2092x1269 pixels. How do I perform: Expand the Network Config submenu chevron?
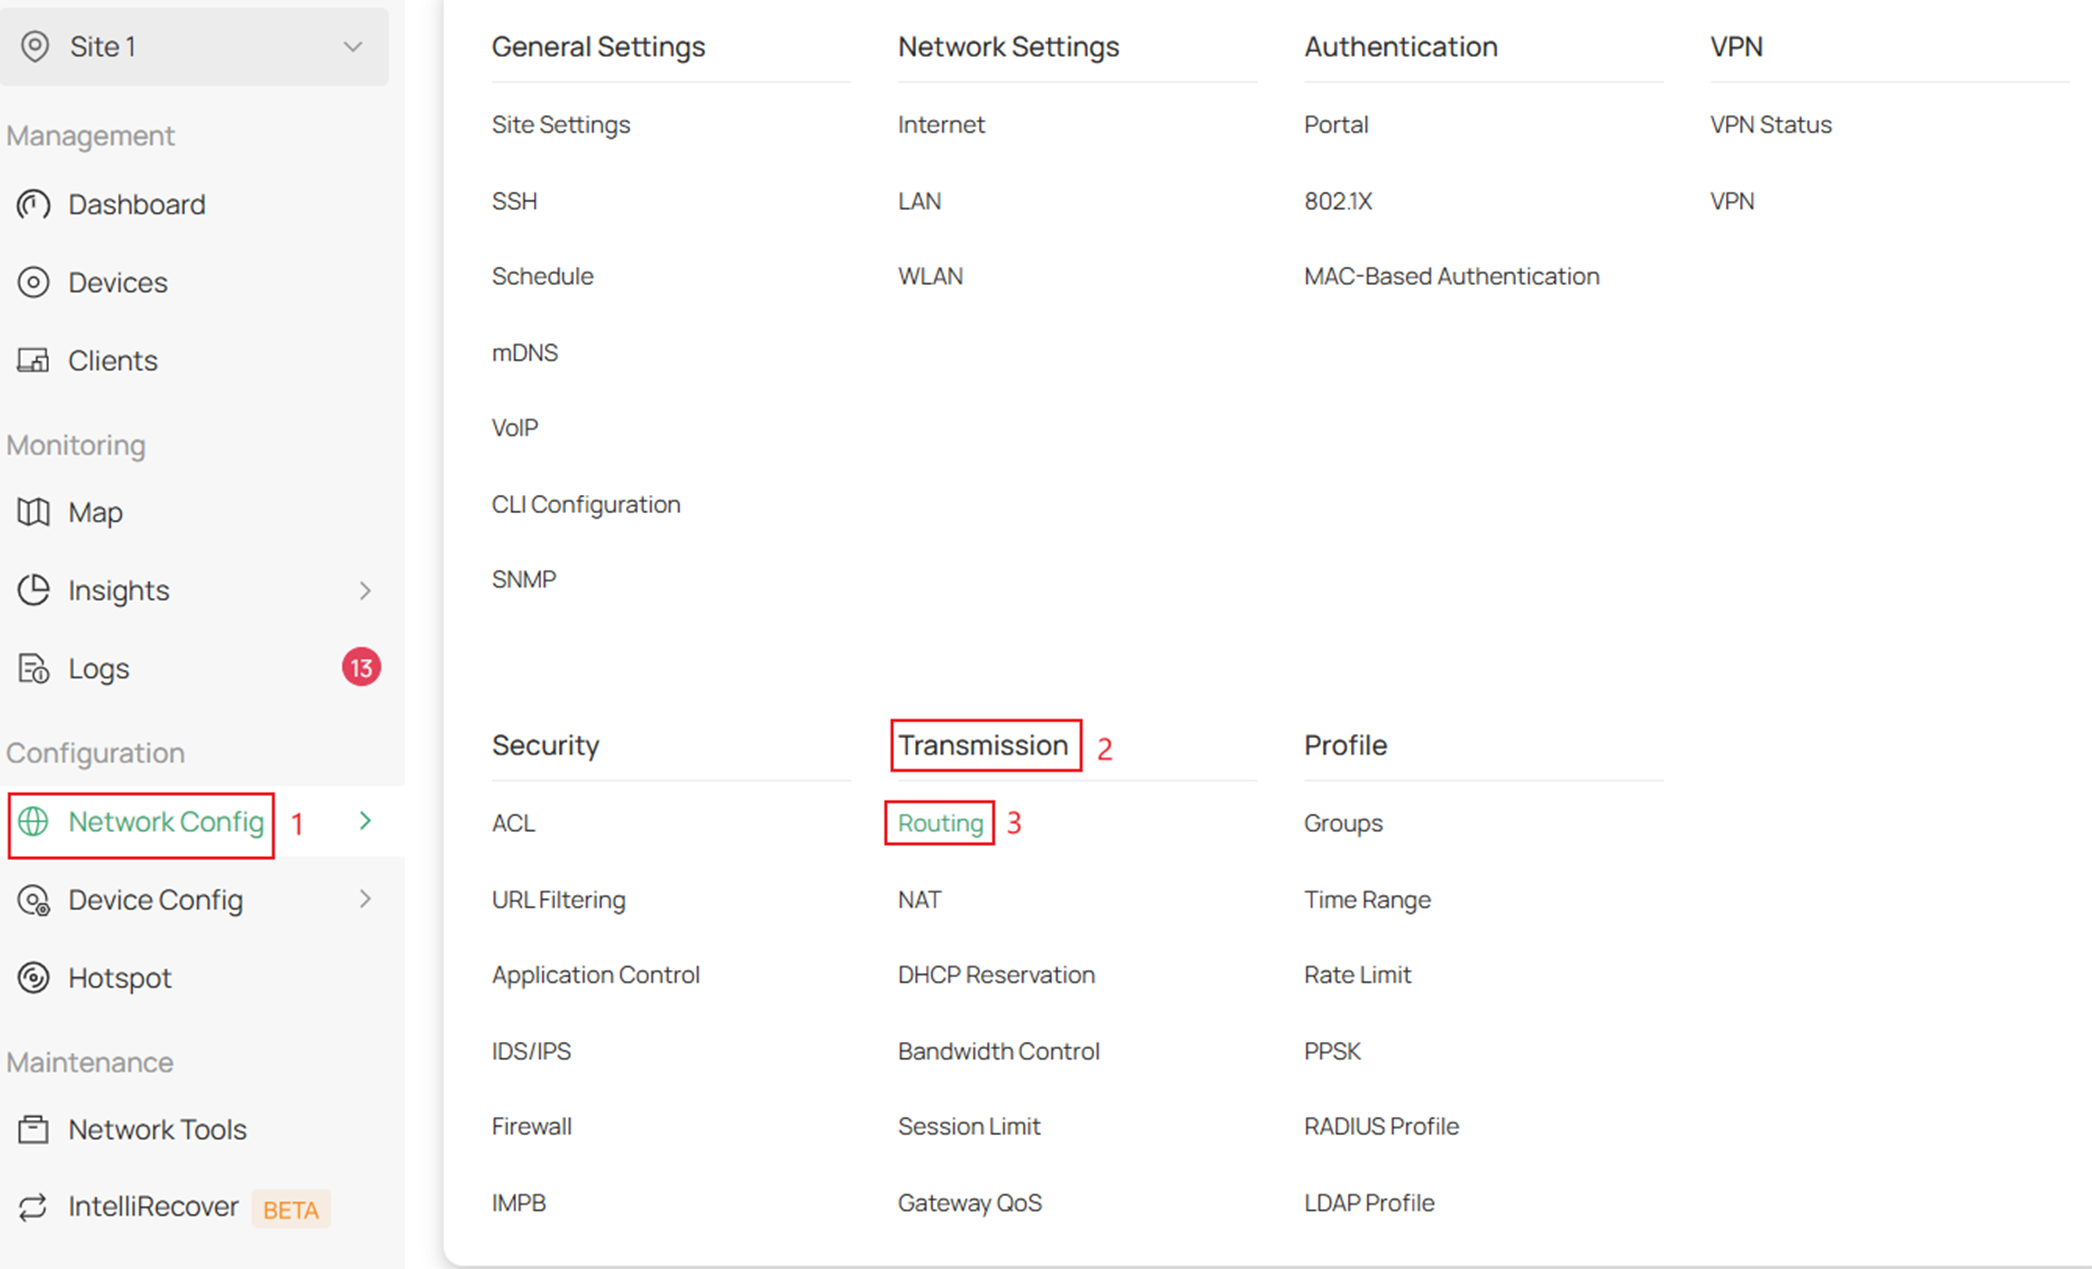coord(365,821)
